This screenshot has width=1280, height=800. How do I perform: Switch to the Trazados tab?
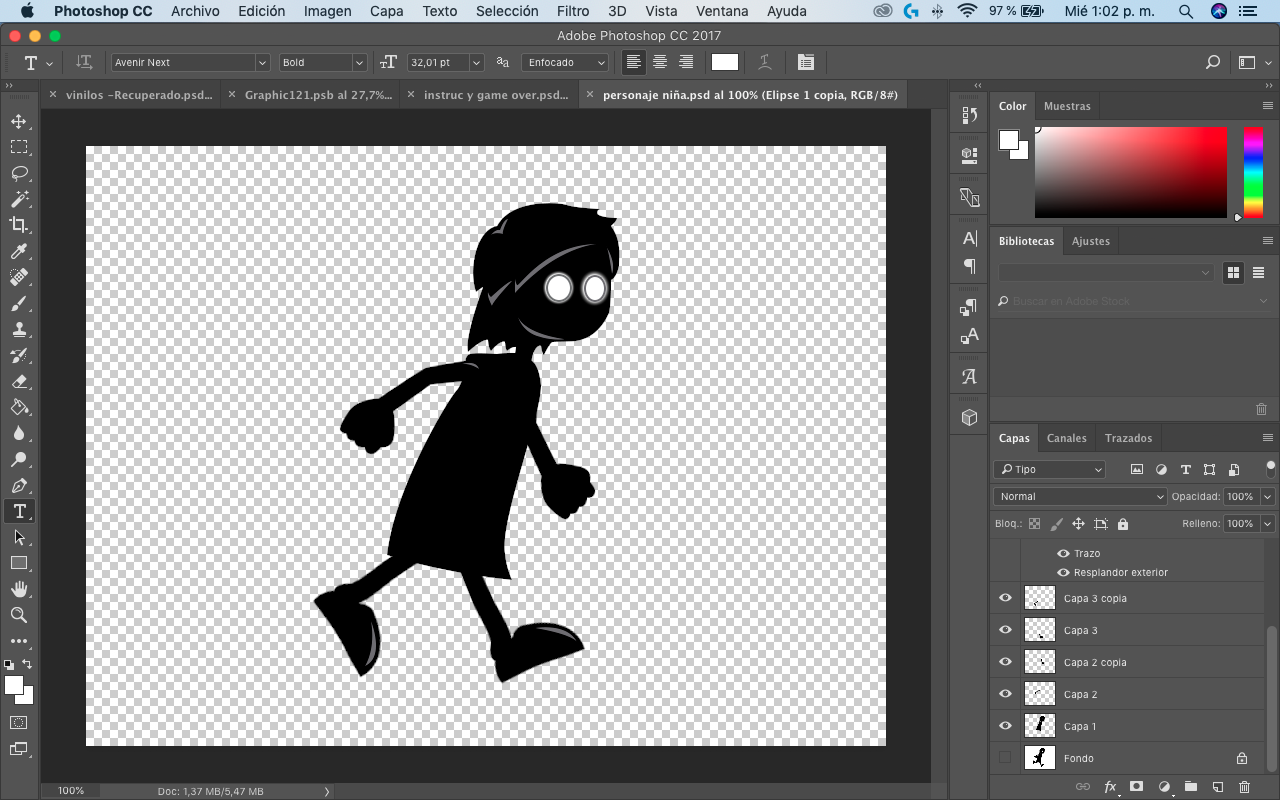1128,438
